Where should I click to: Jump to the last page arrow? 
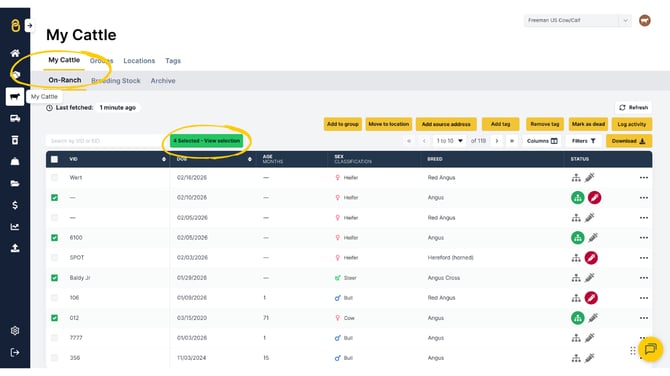pos(511,141)
